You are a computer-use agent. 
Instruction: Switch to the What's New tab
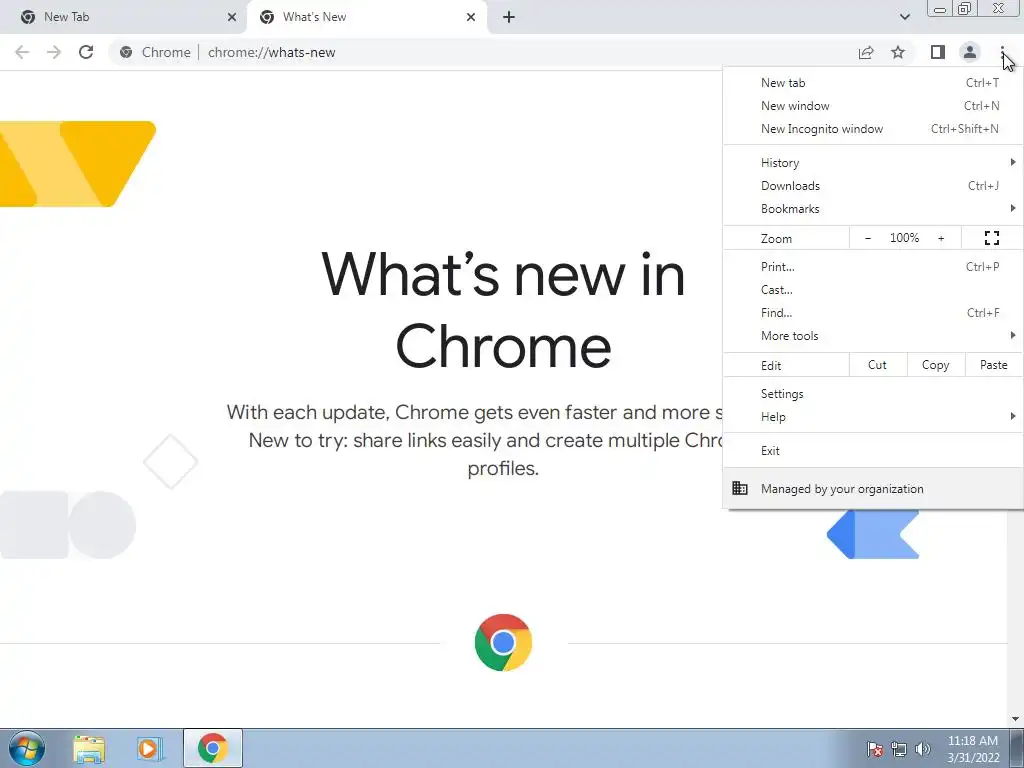(x=366, y=17)
